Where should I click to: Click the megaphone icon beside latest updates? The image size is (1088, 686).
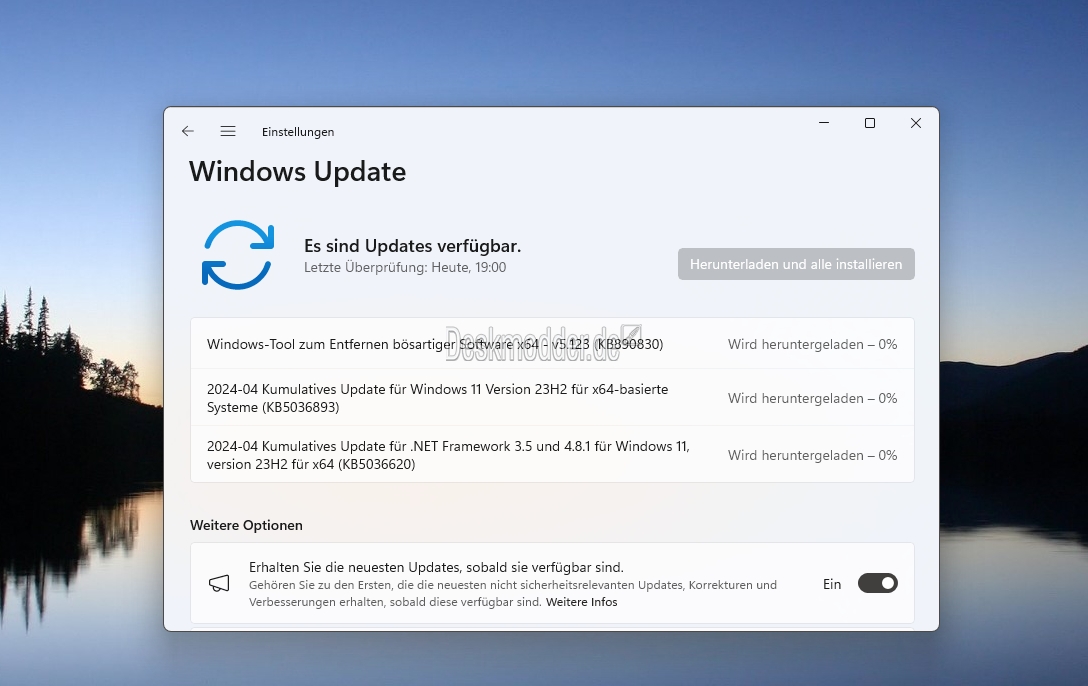pos(219,583)
